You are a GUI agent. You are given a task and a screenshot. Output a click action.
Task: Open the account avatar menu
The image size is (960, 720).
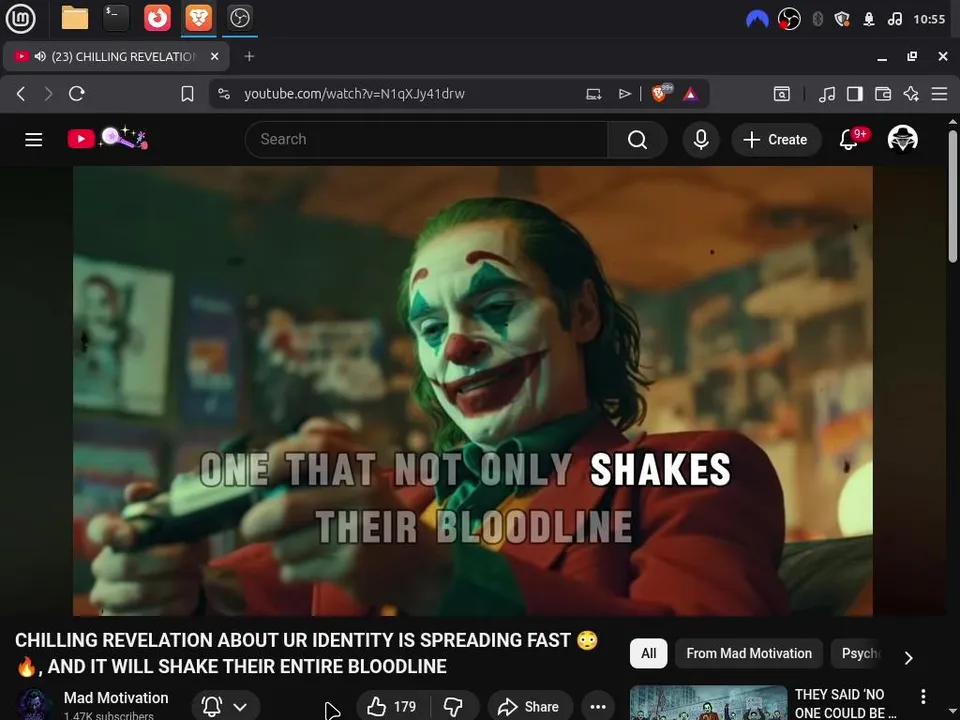click(x=902, y=139)
